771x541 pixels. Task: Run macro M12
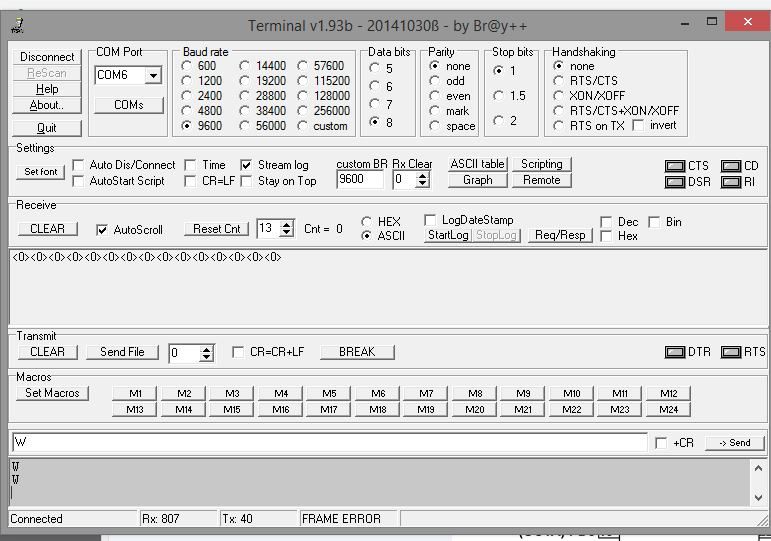[x=669, y=393]
